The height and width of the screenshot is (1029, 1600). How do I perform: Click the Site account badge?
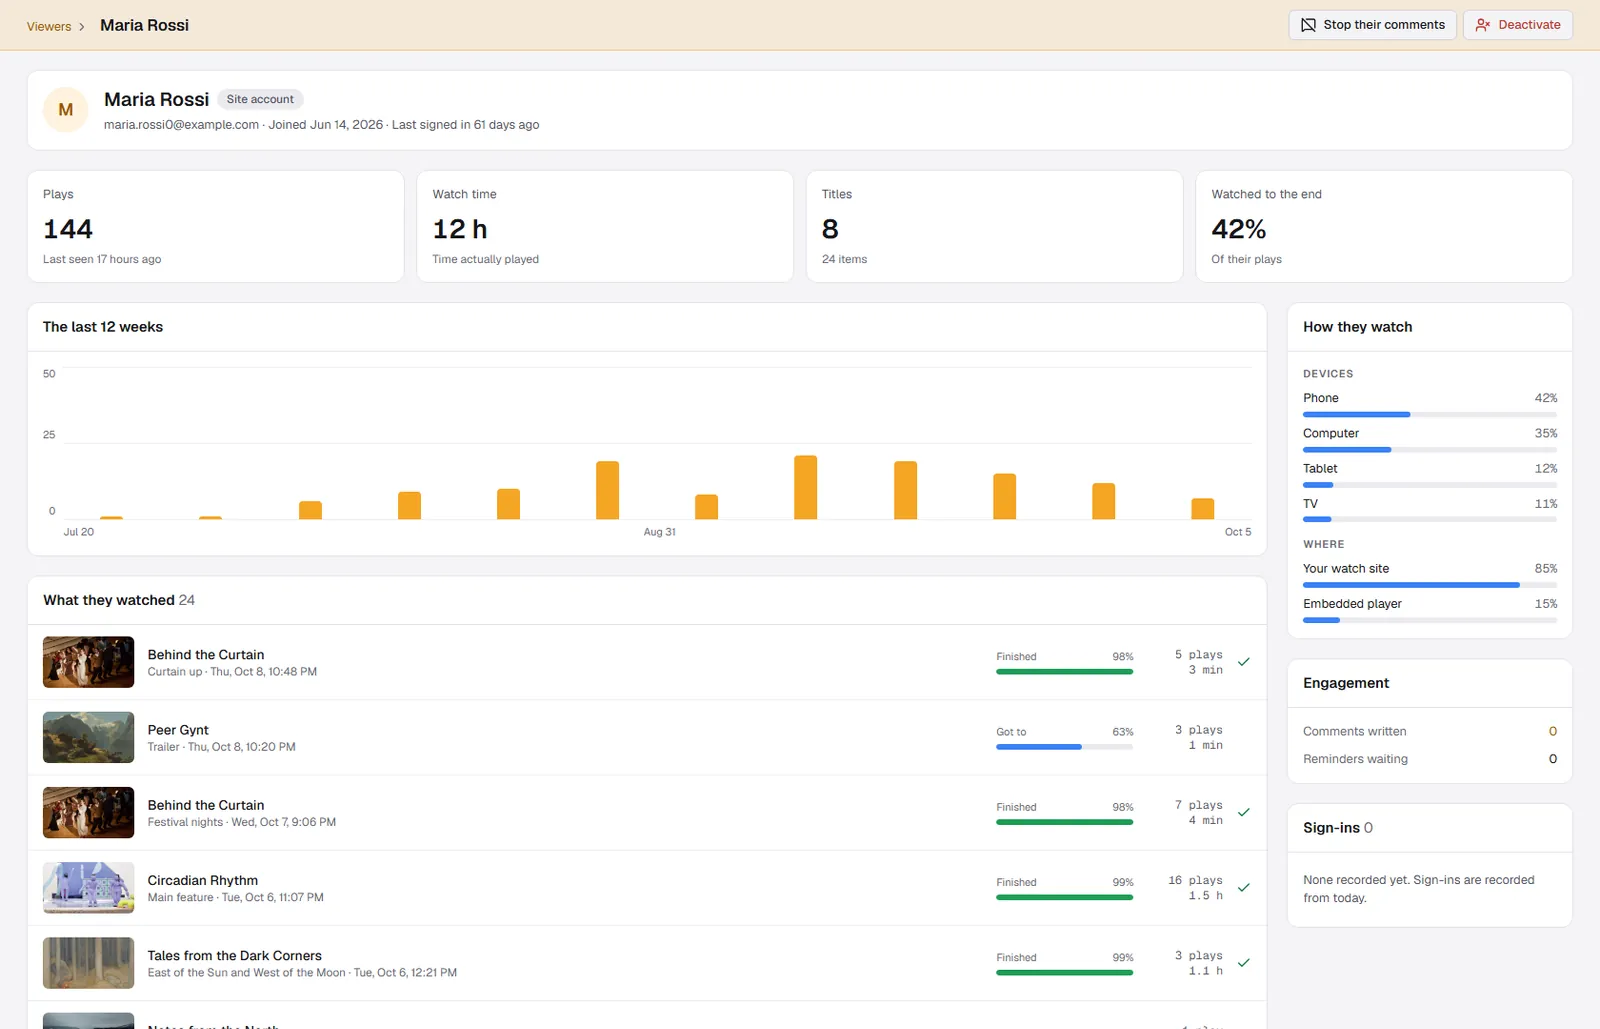pos(260,99)
